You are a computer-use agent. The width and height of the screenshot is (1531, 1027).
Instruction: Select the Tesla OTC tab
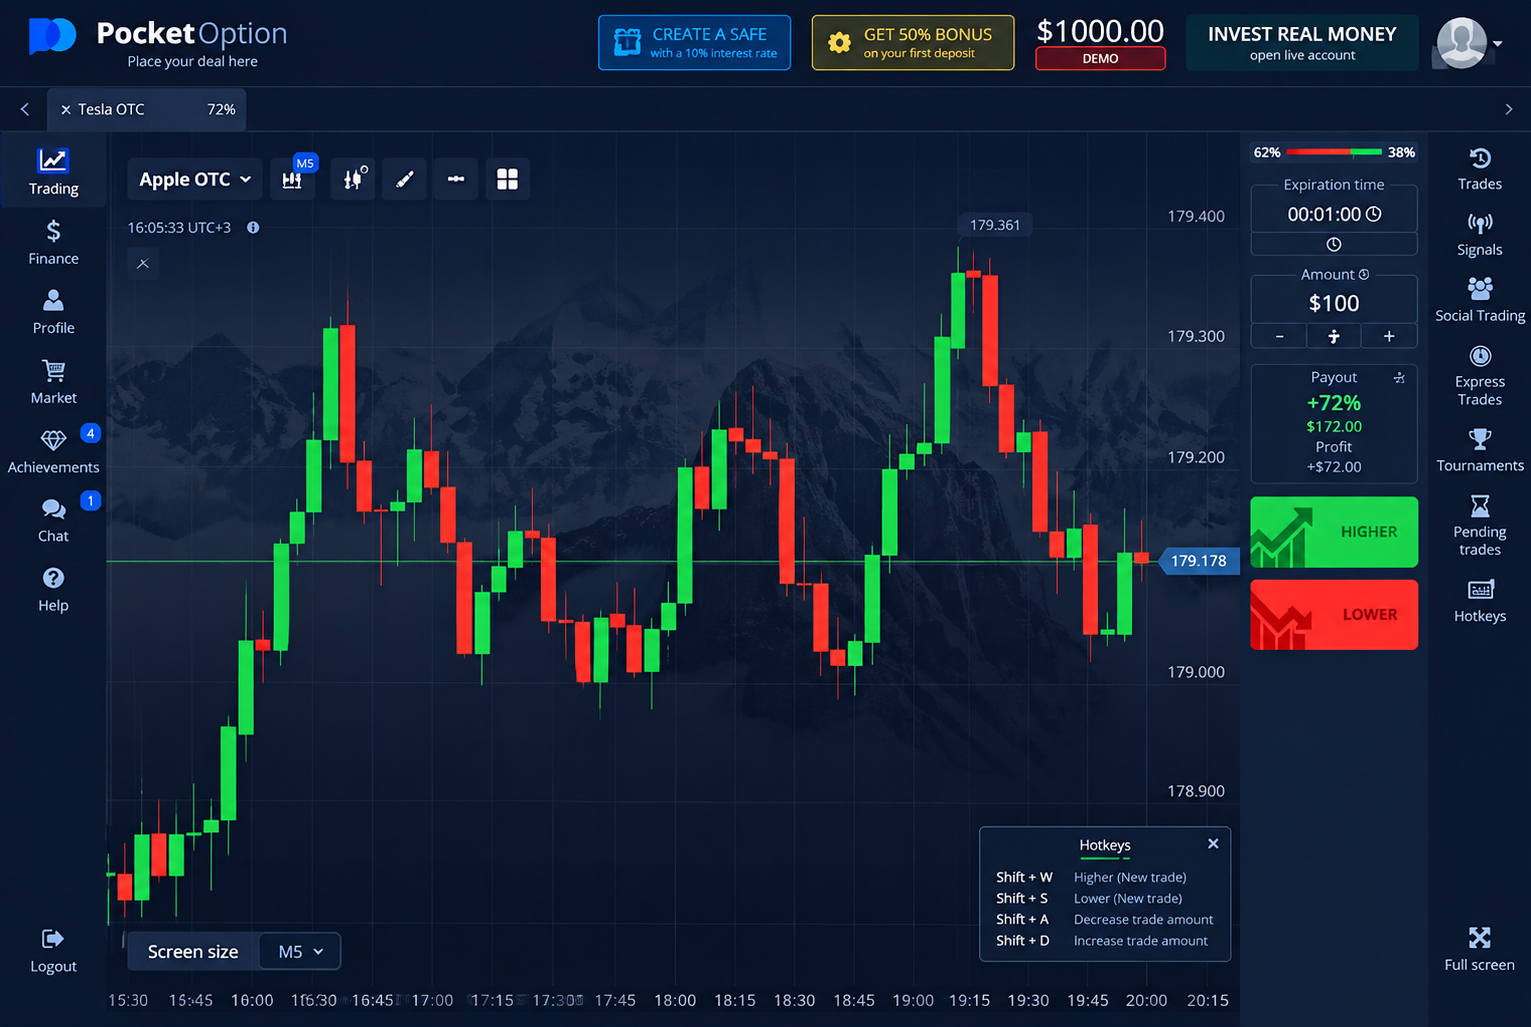pyautogui.click(x=146, y=109)
